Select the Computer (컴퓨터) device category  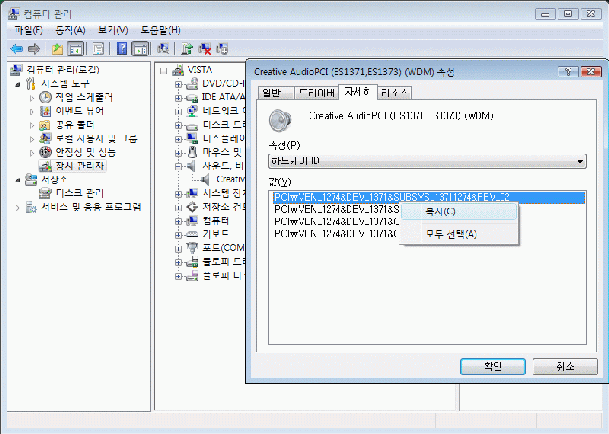[216, 221]
